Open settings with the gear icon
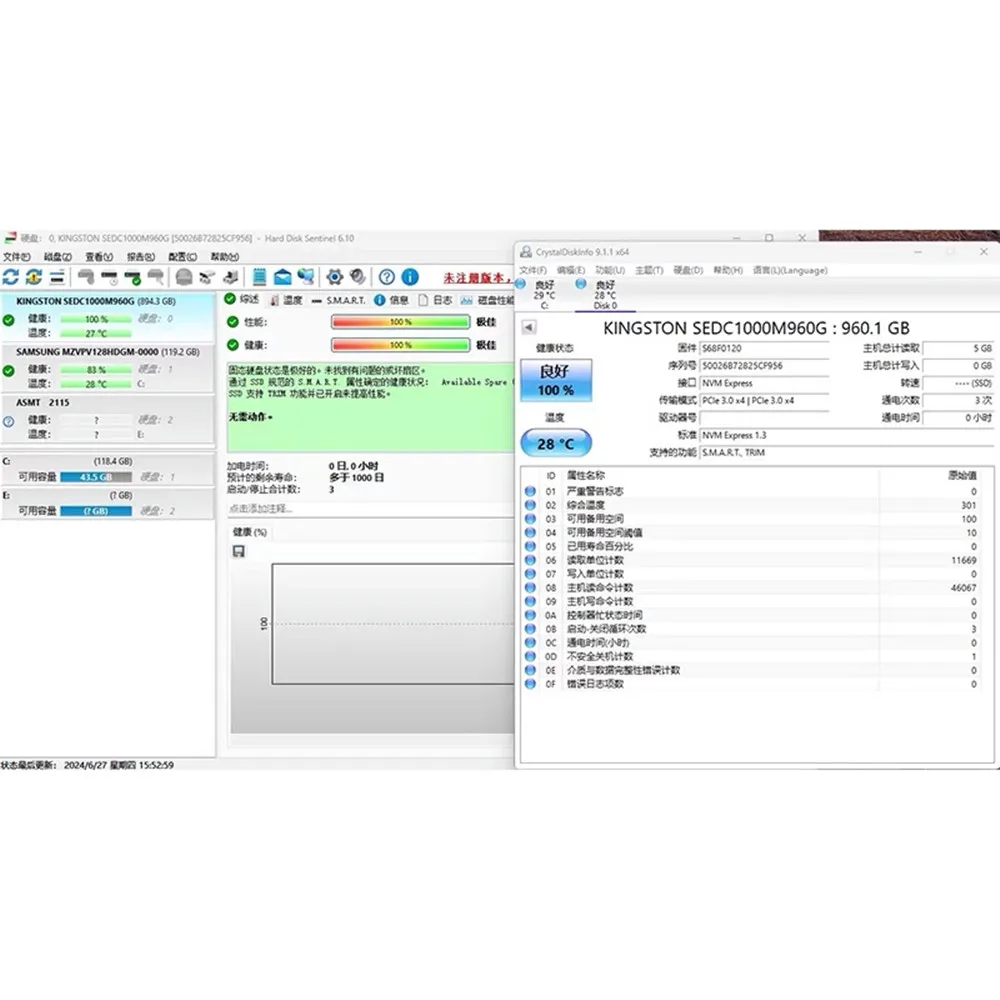 click(335, 277)
